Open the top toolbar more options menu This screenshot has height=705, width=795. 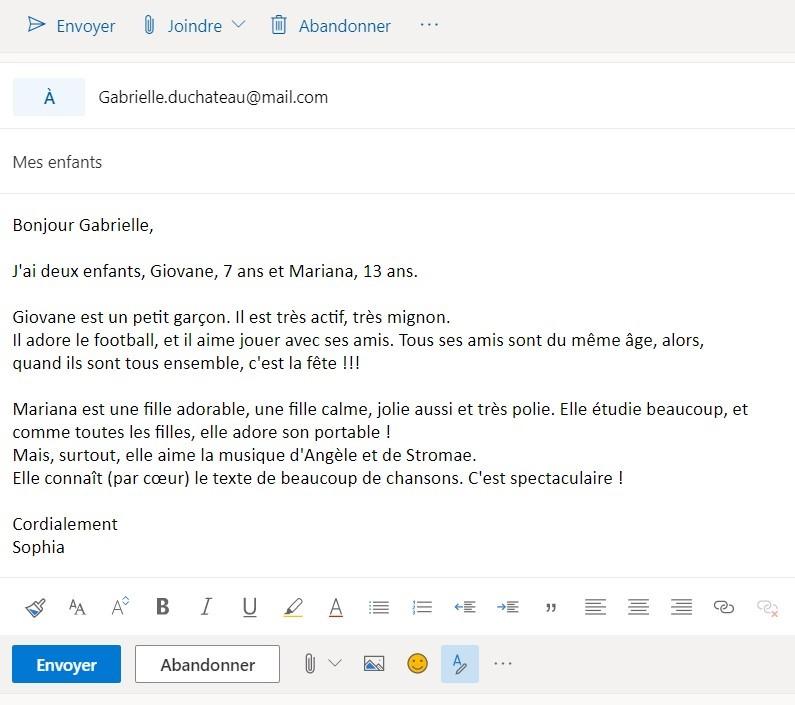429,25
